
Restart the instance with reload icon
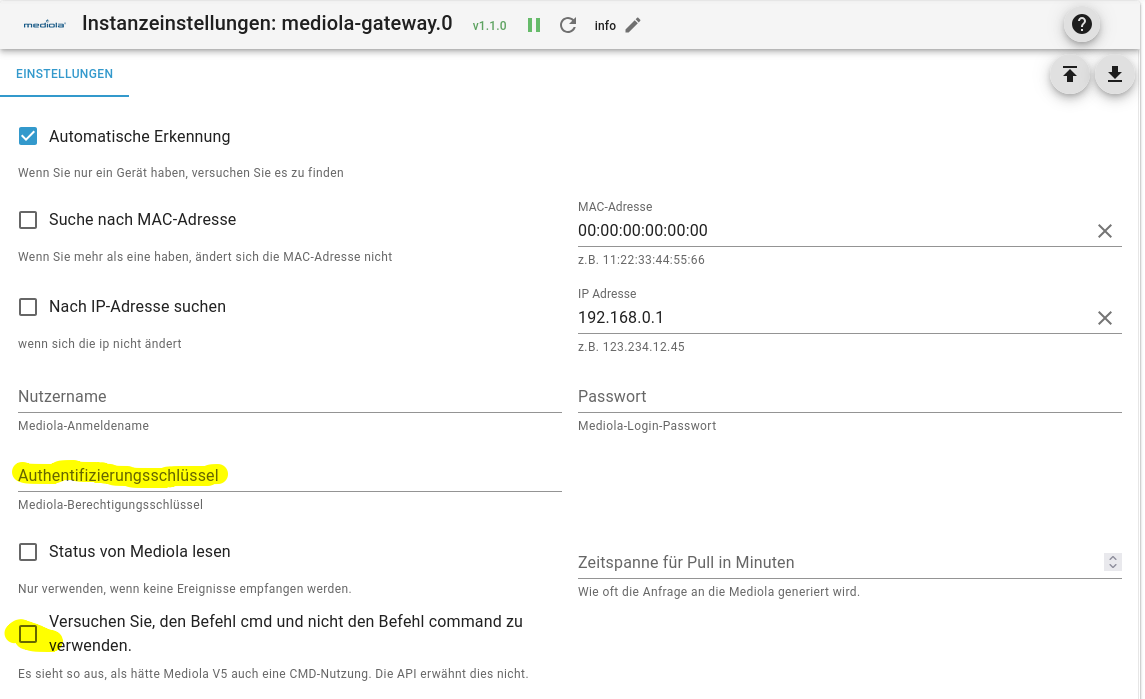tap(568, 26)
